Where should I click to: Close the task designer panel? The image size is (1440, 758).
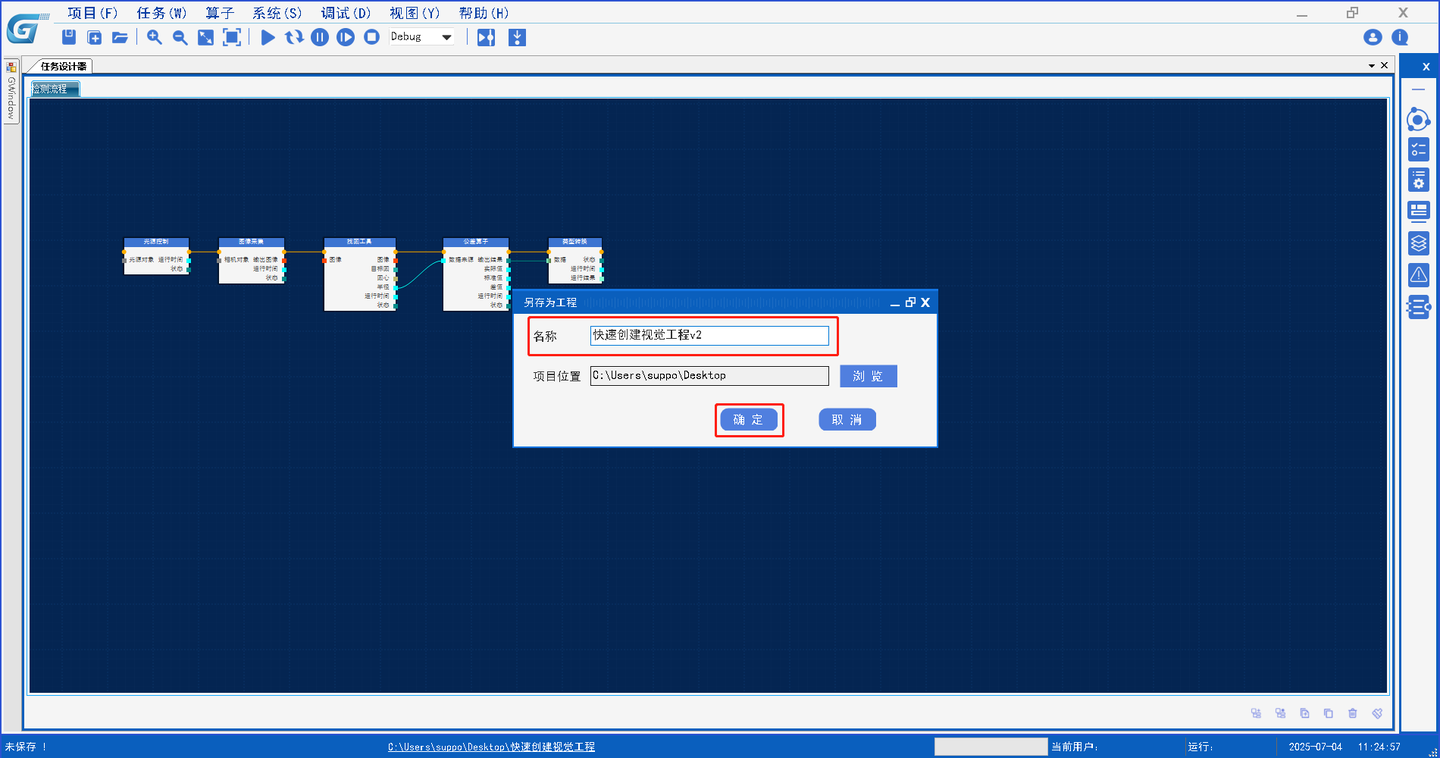(1384, 65)
